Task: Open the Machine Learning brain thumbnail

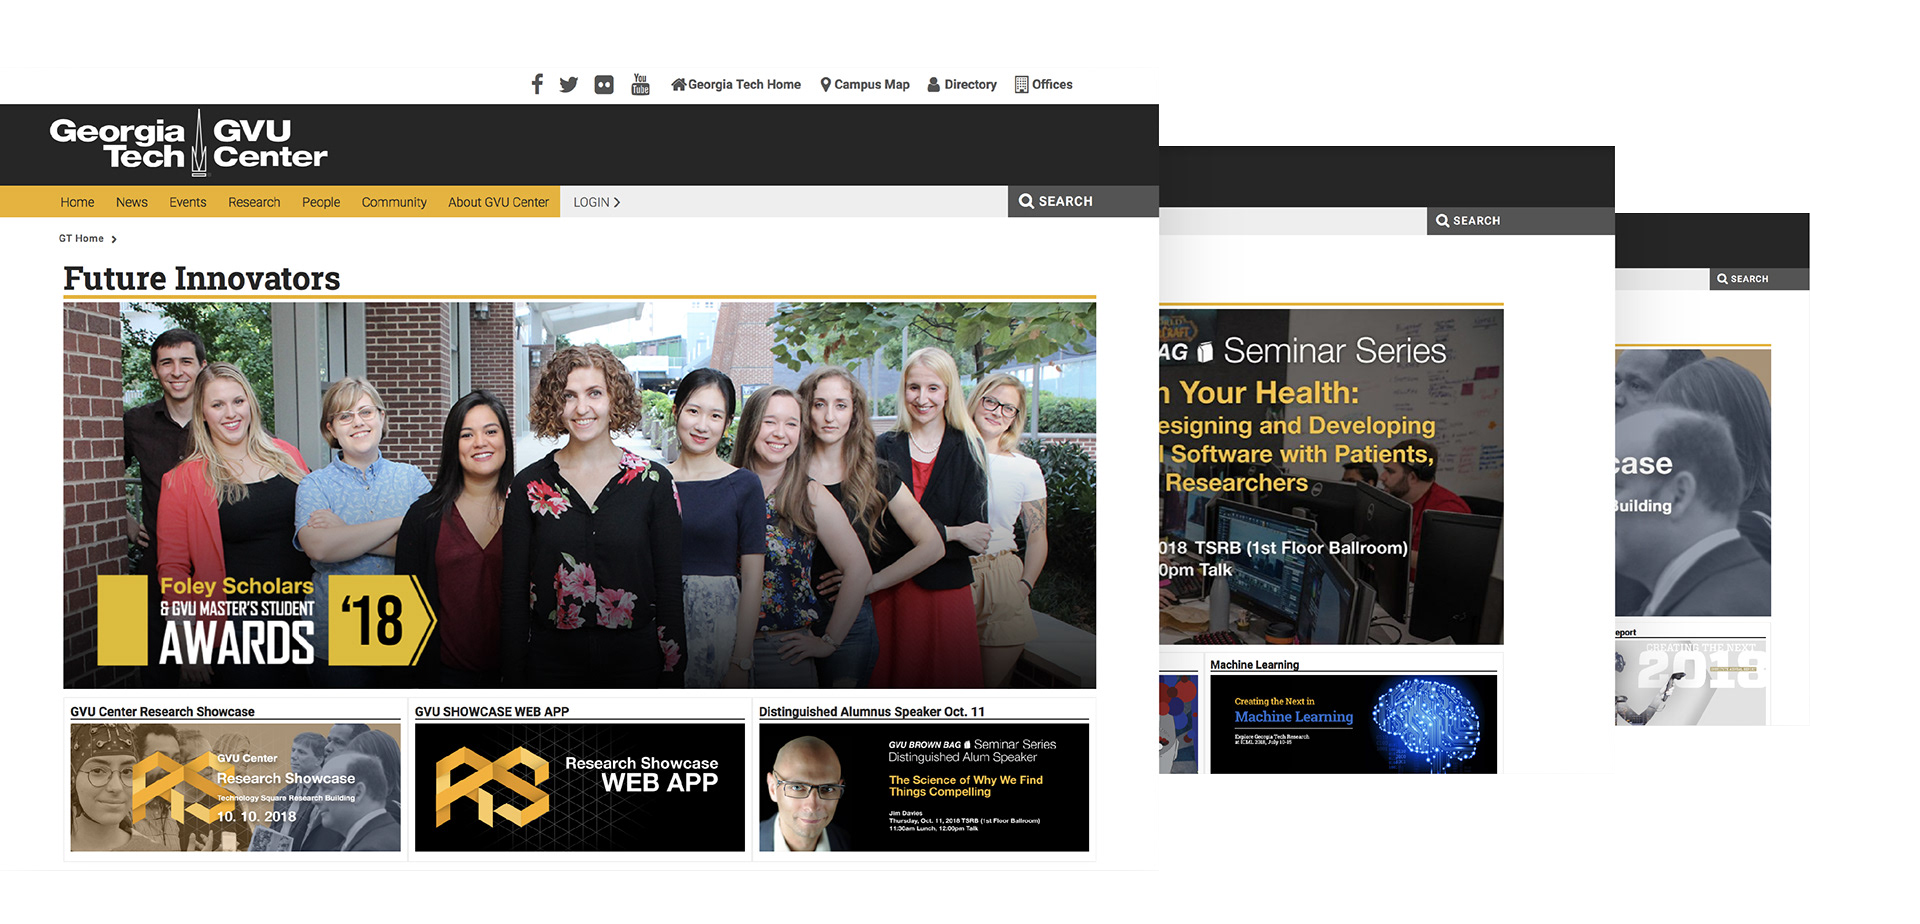Action: [1353, 724]
